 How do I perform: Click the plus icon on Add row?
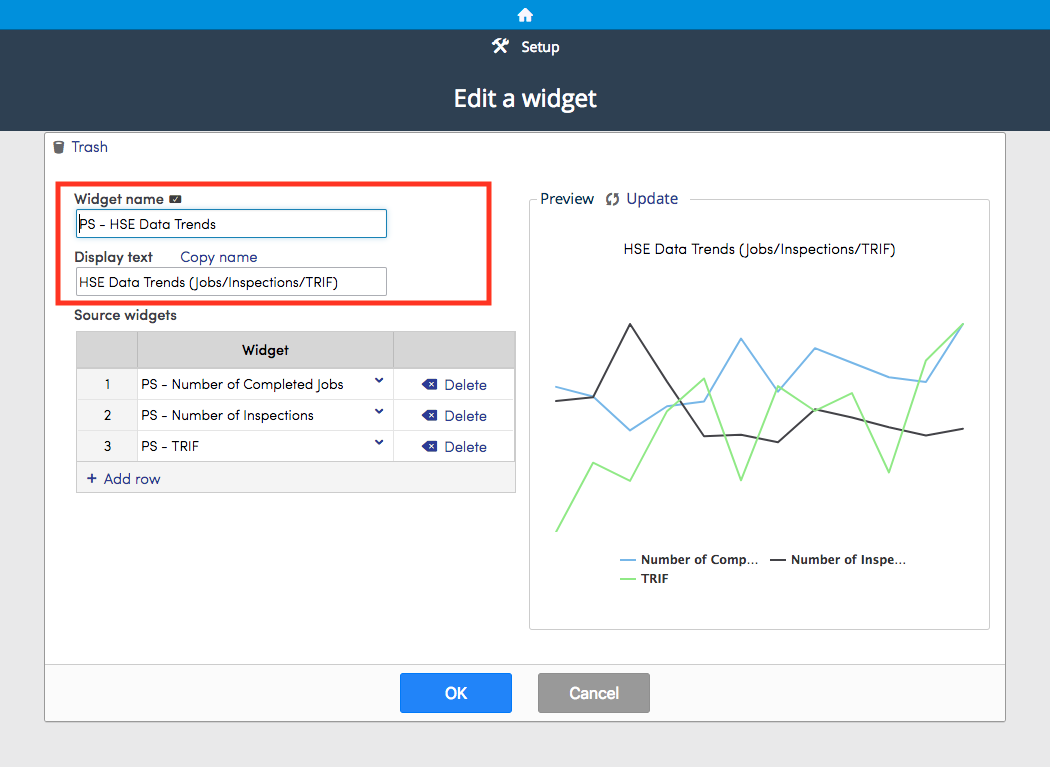click(90, 478)
